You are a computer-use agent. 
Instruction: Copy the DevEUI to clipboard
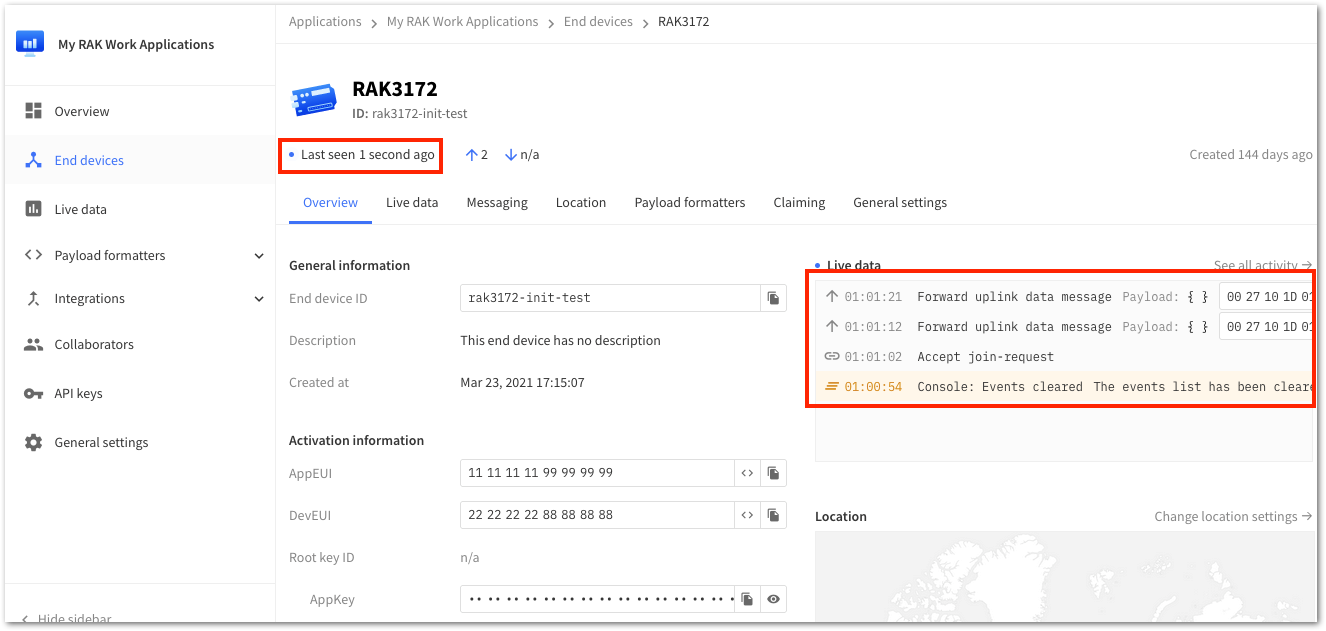coord(773,515)
